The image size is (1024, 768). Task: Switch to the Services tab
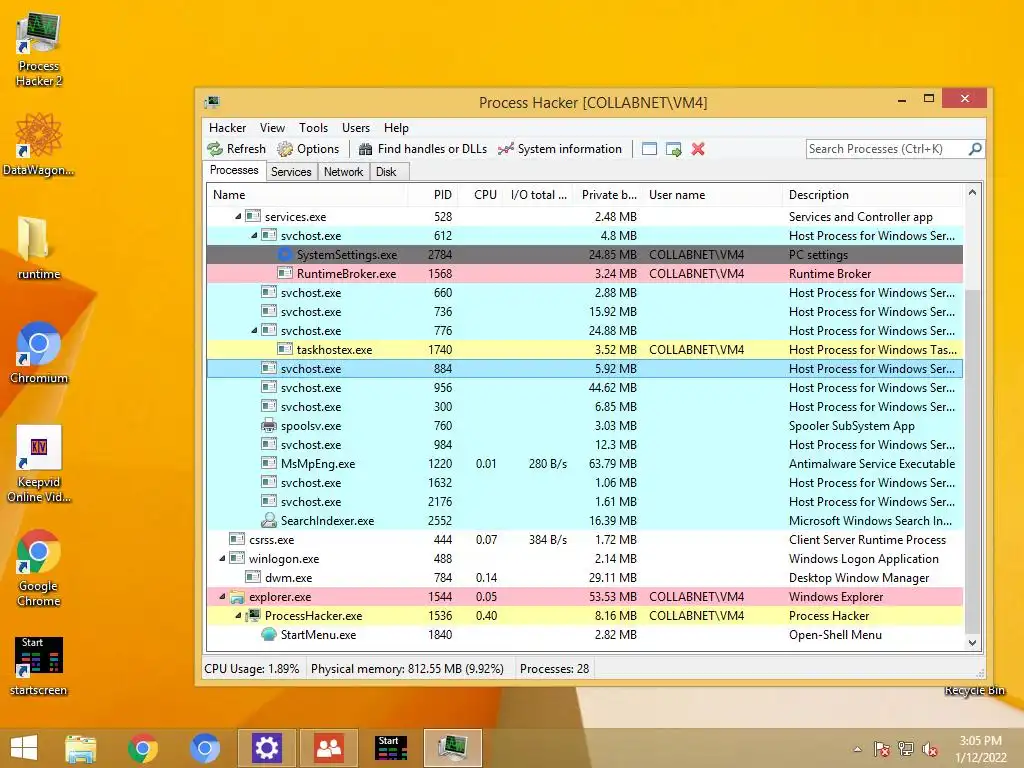click(291, 172)
